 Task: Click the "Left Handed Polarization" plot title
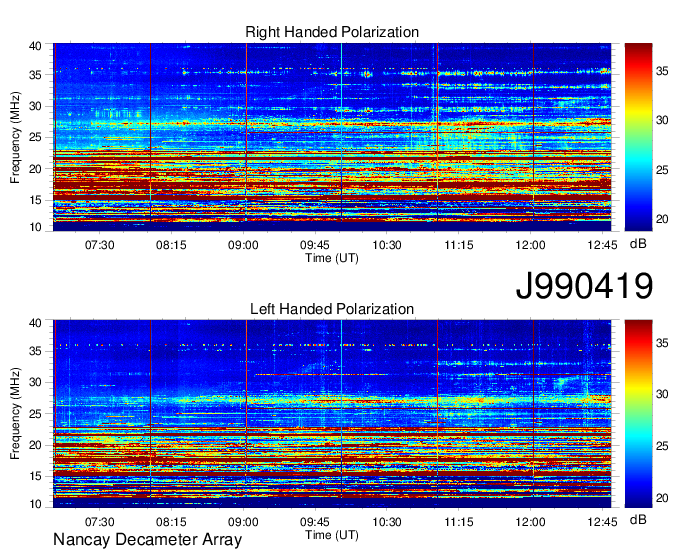332,309
